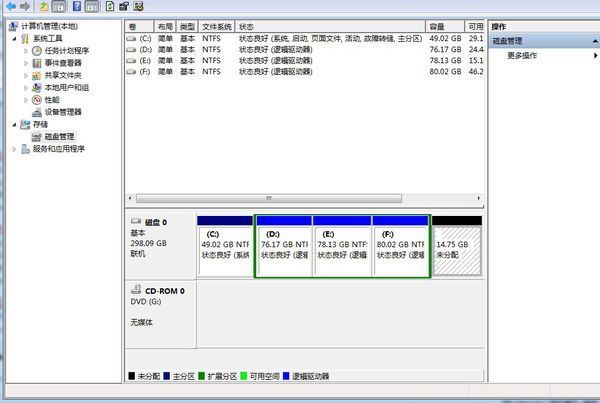Select 磁盘管理 under 存储
Viewport: 600px width, 403px height.
(x=52, y=136)
